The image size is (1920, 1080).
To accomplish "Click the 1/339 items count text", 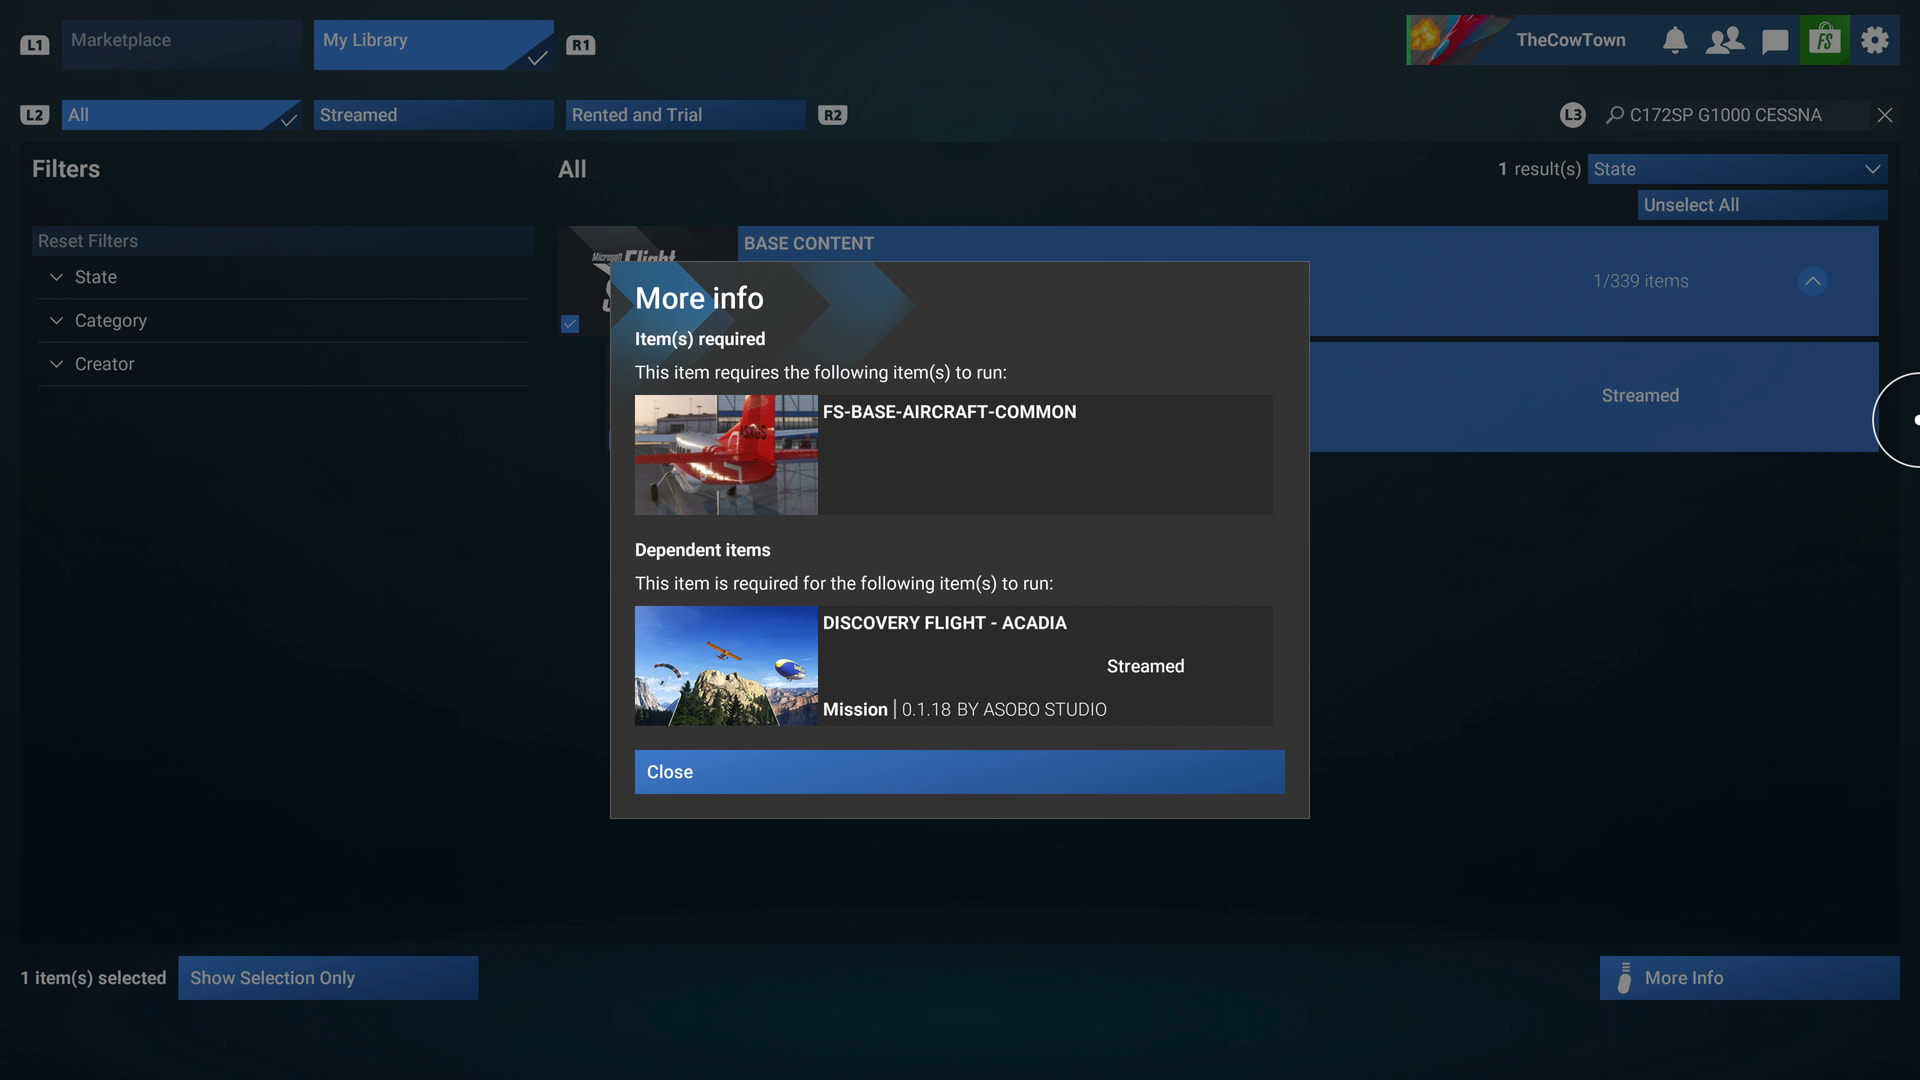I will [1640, 281].
